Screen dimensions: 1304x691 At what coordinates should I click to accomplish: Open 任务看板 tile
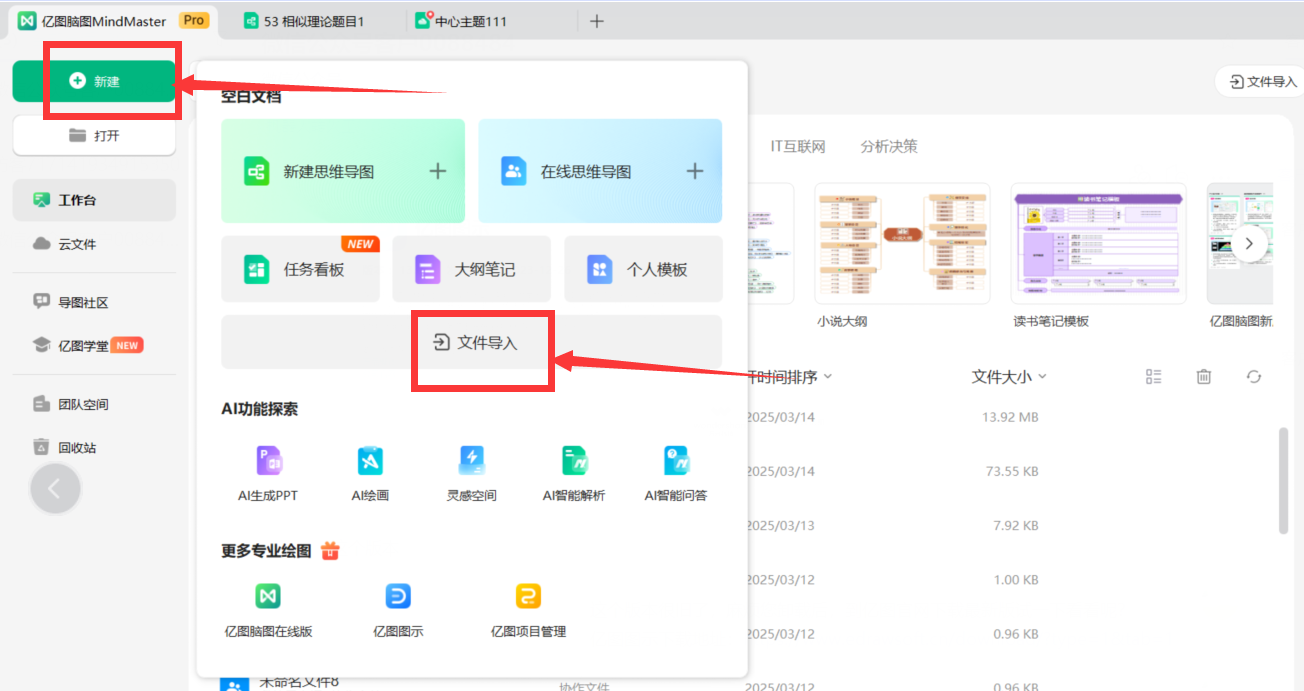coord(300,269)
